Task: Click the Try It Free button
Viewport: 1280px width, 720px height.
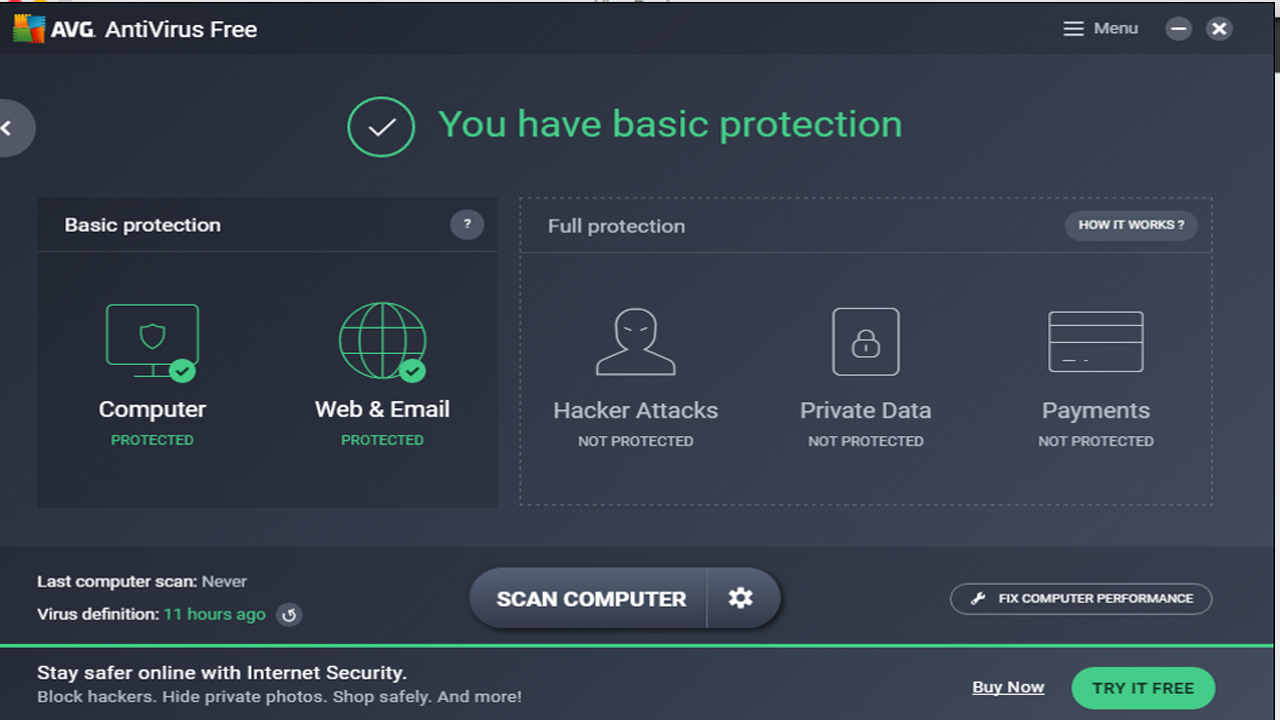Action: (1143, 688)
